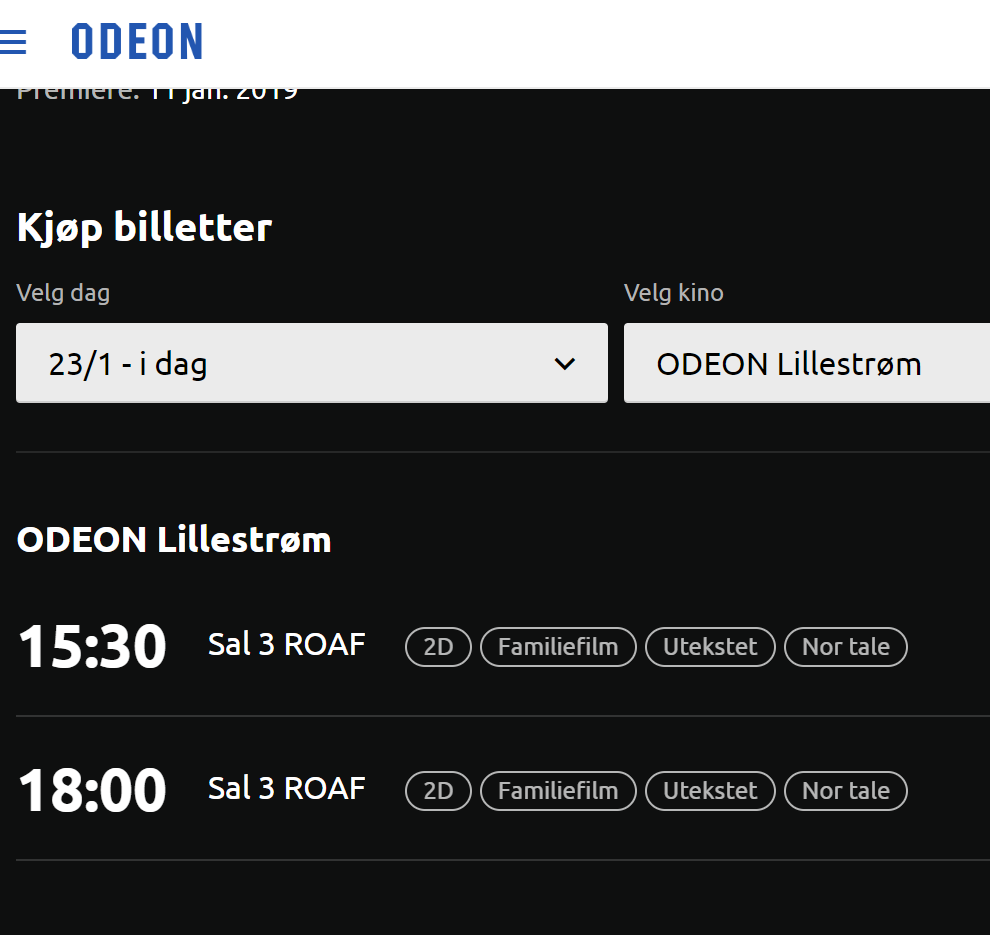Open the hamburger navigation menu

13,42
